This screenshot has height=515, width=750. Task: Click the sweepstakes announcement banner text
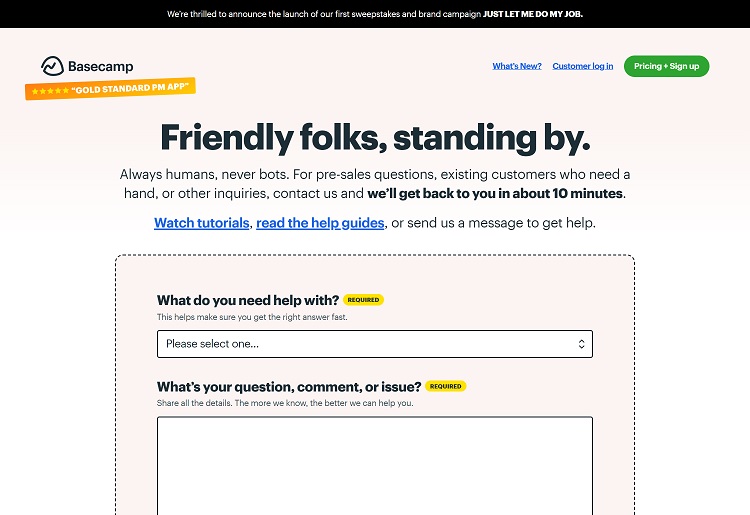coord(302,14)
